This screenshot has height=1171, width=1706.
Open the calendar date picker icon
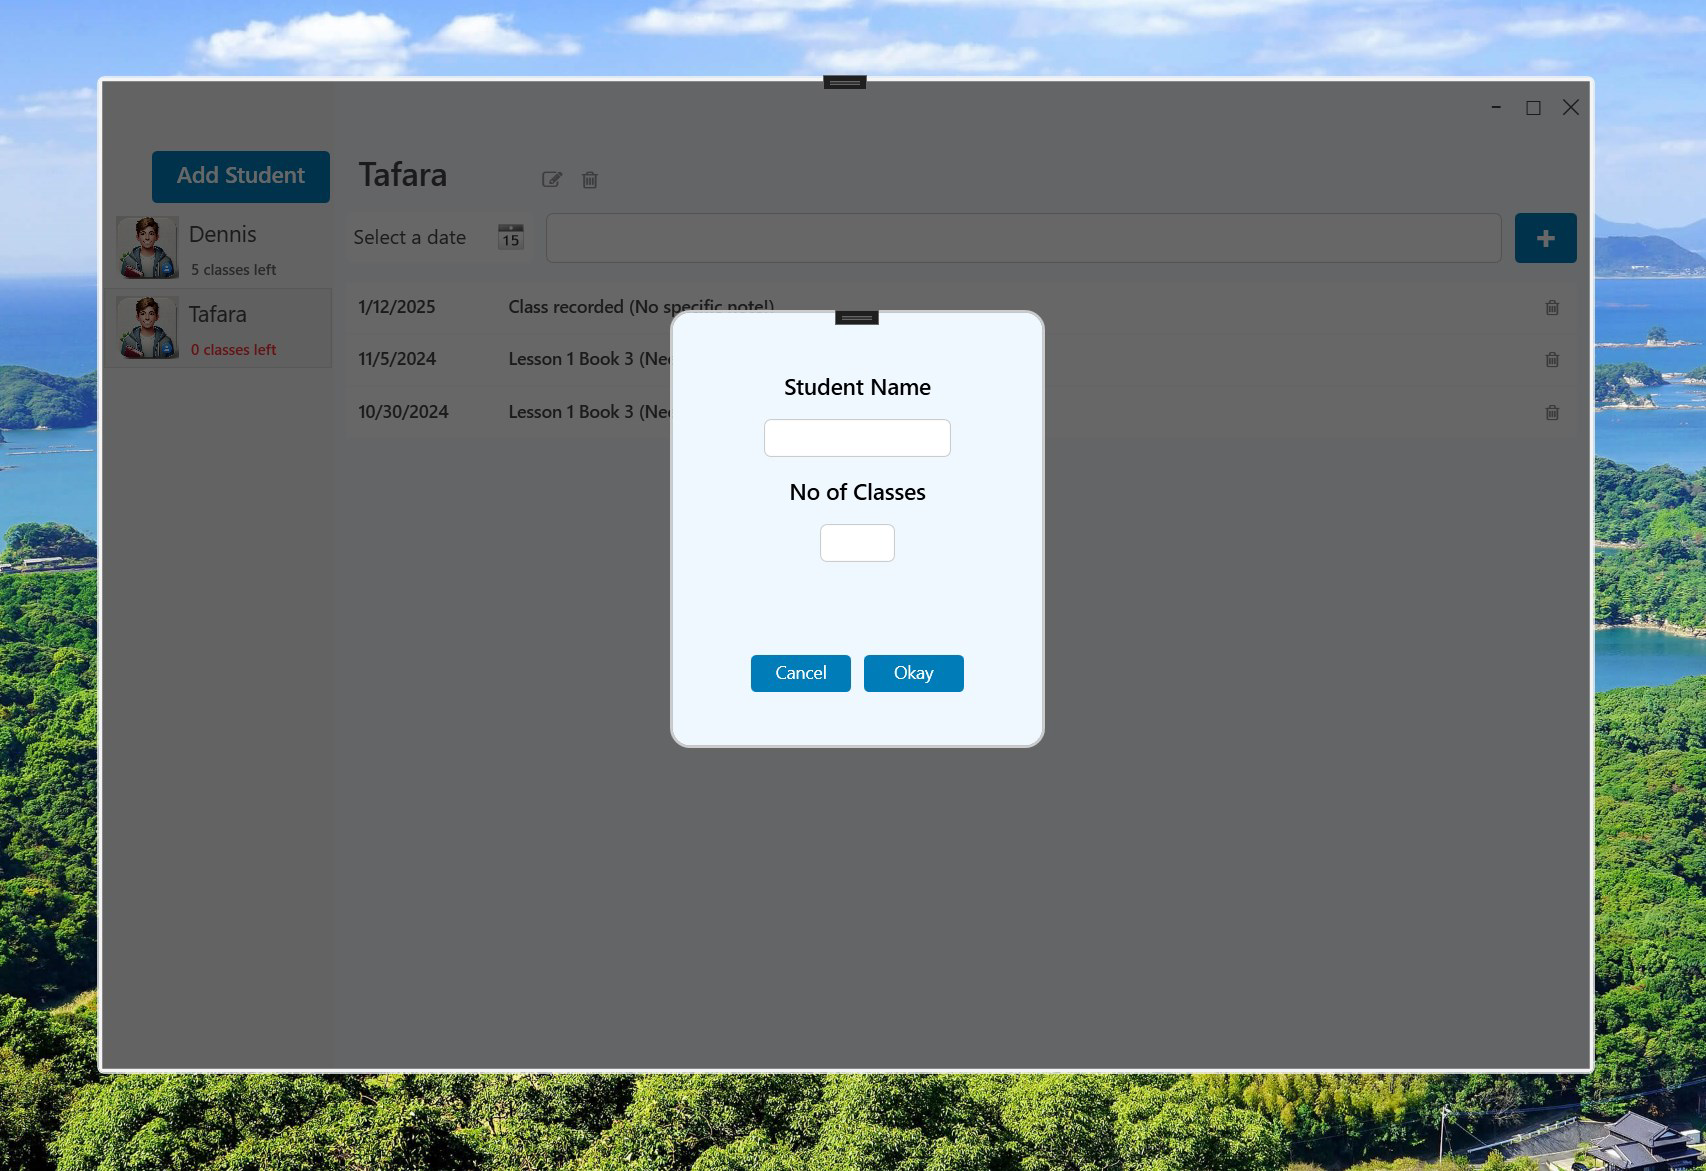pyautogui.click(x=511, y=237)
